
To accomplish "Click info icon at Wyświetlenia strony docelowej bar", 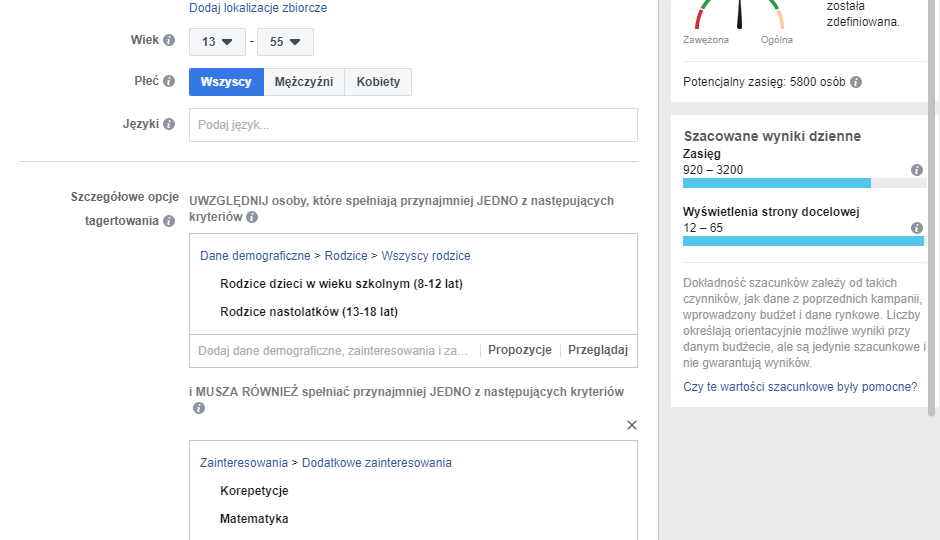I will (917, 228).
